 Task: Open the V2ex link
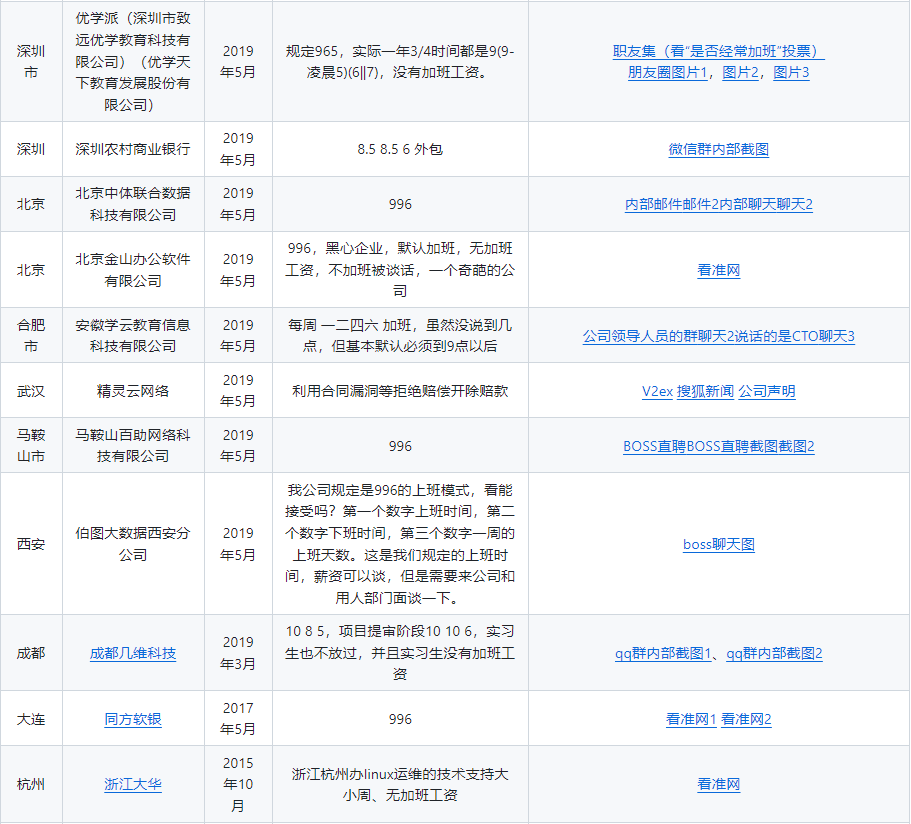click(x=657, y=391)
